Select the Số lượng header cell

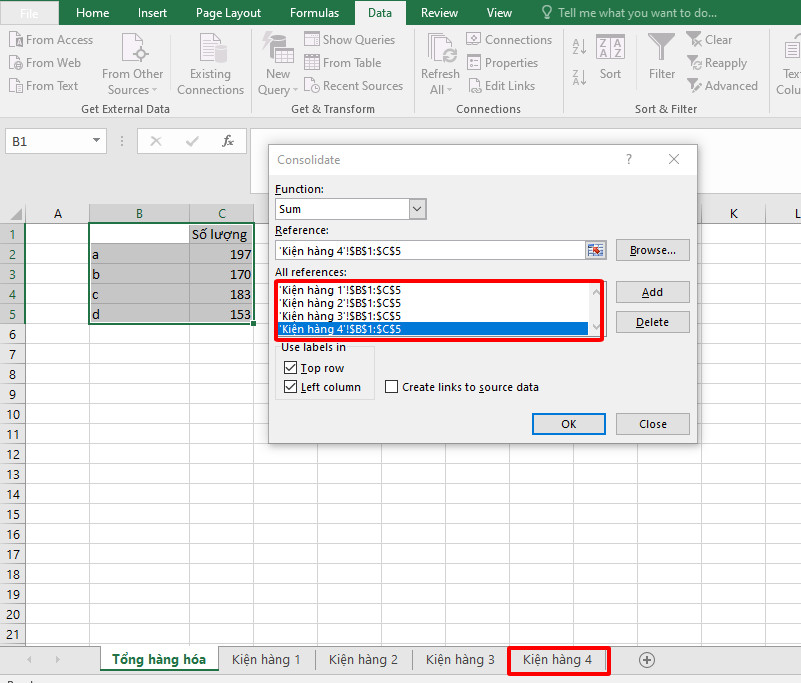[x=222, y=234]
